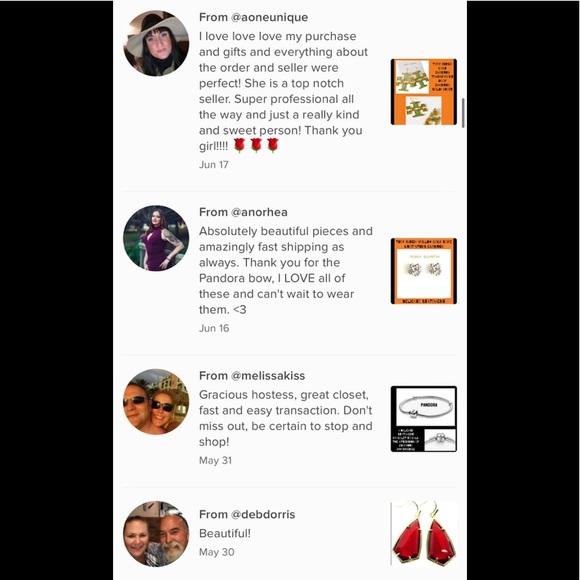View the orange Tory Burch earrings listing thumbnail
The image size is (580, 580).
point(424,92)
